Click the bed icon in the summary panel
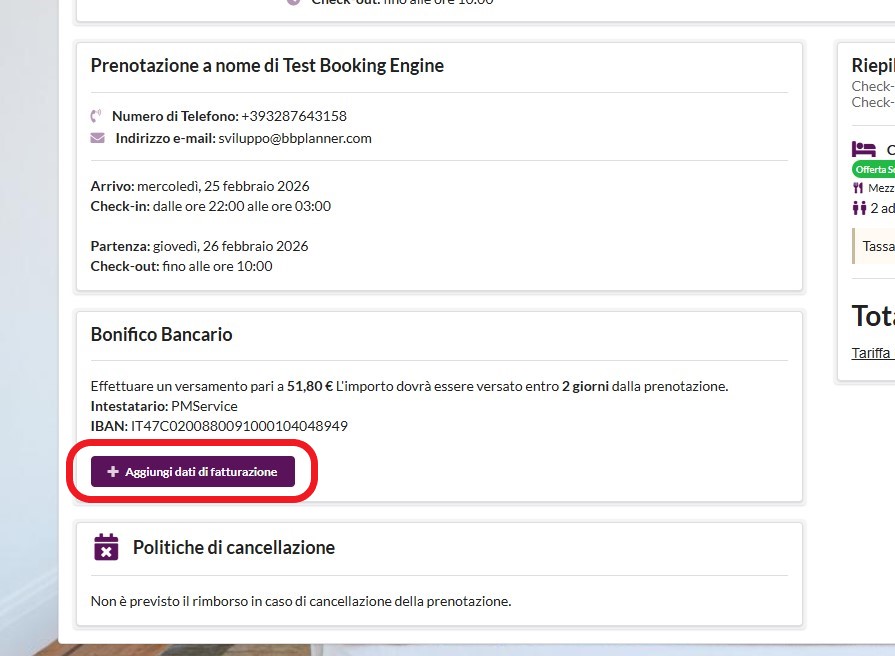Screen dimensions: 895x656 pyautogui.click(x=863, y=149)
